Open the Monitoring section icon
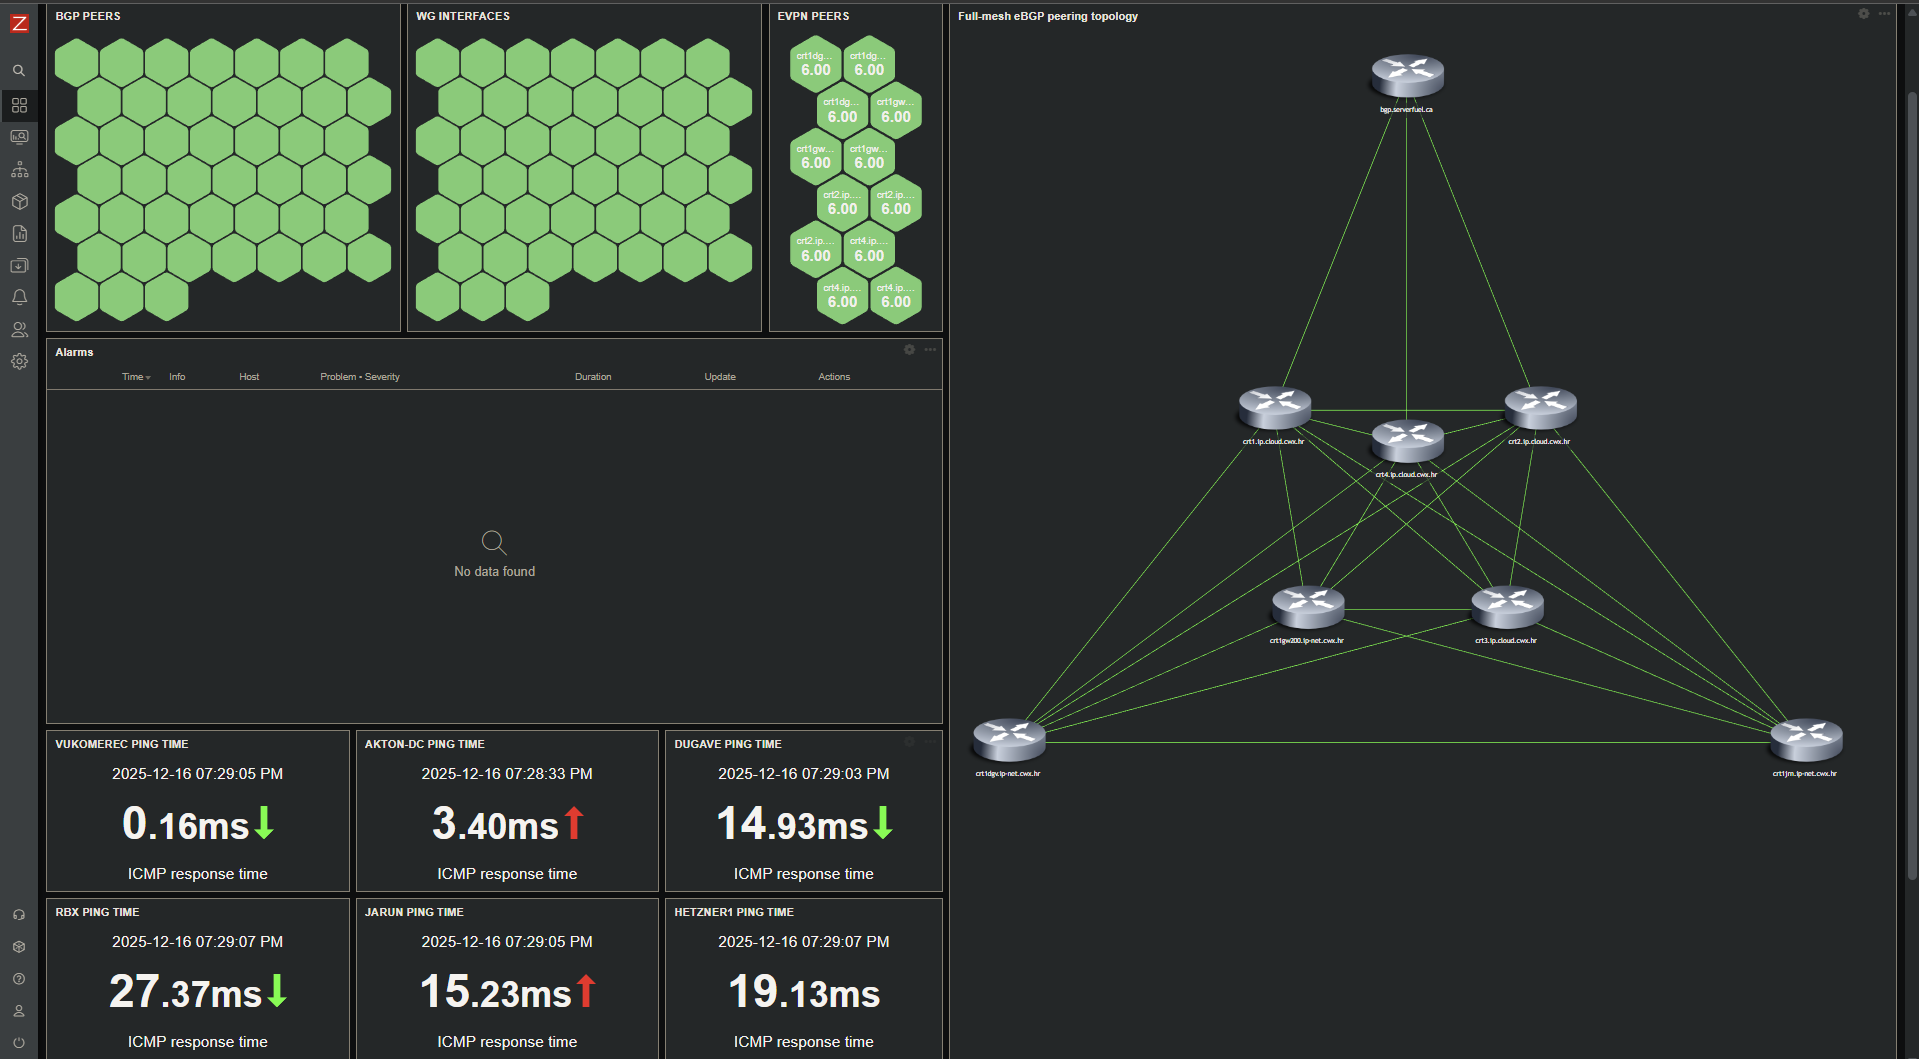Screen dimensions: 1919x1059 tap(19, 137)
